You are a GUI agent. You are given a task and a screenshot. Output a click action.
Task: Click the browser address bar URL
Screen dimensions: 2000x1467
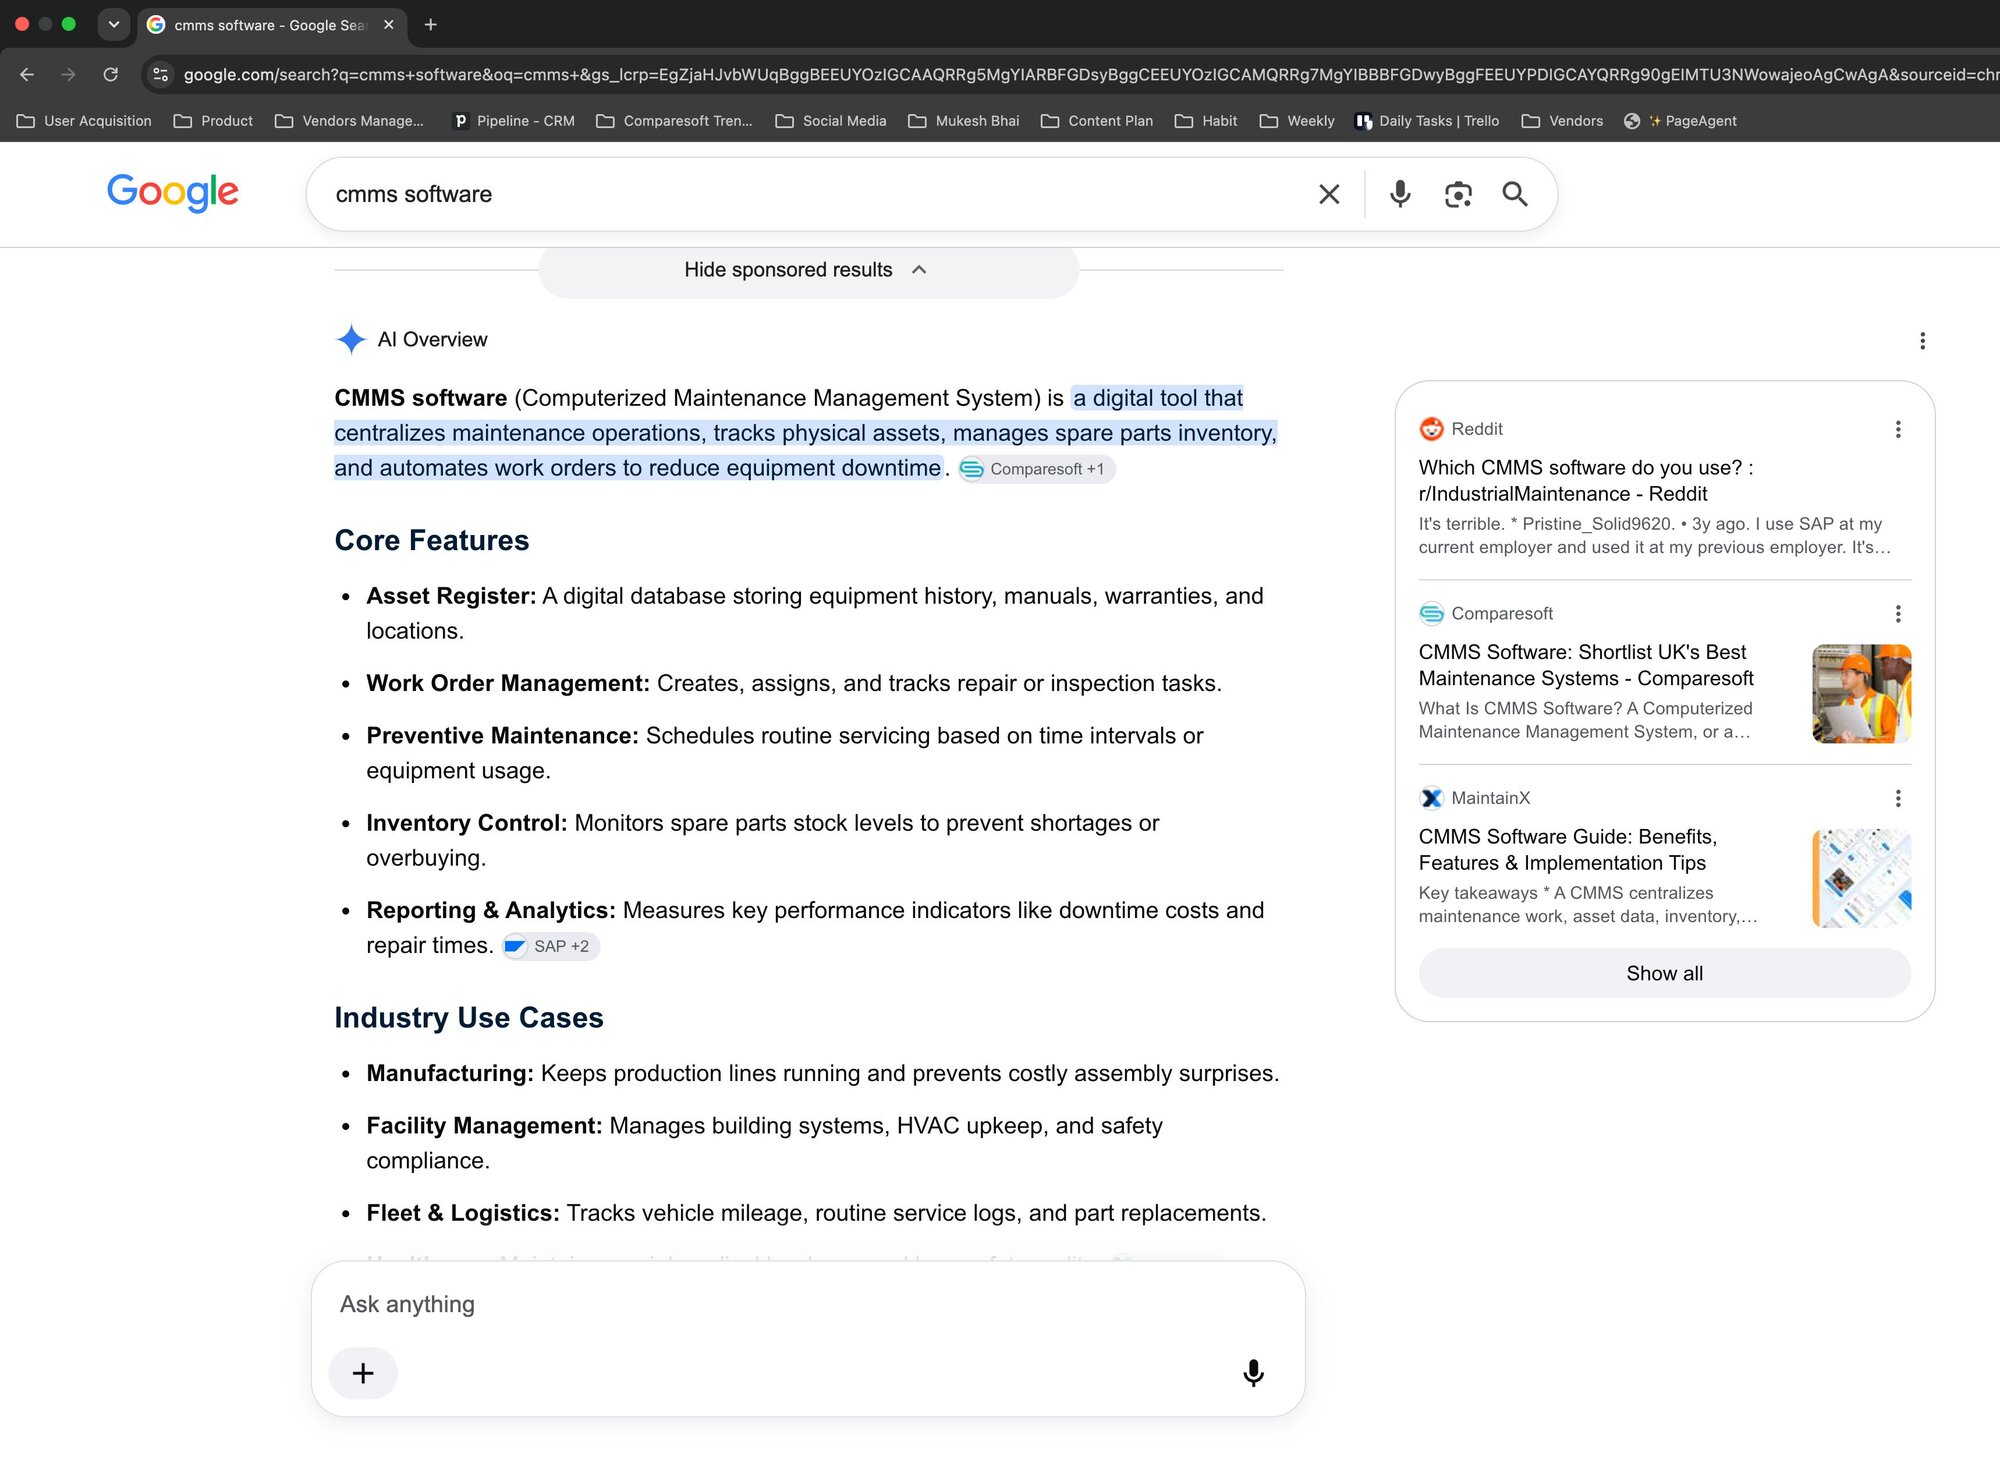[1090, 74]
